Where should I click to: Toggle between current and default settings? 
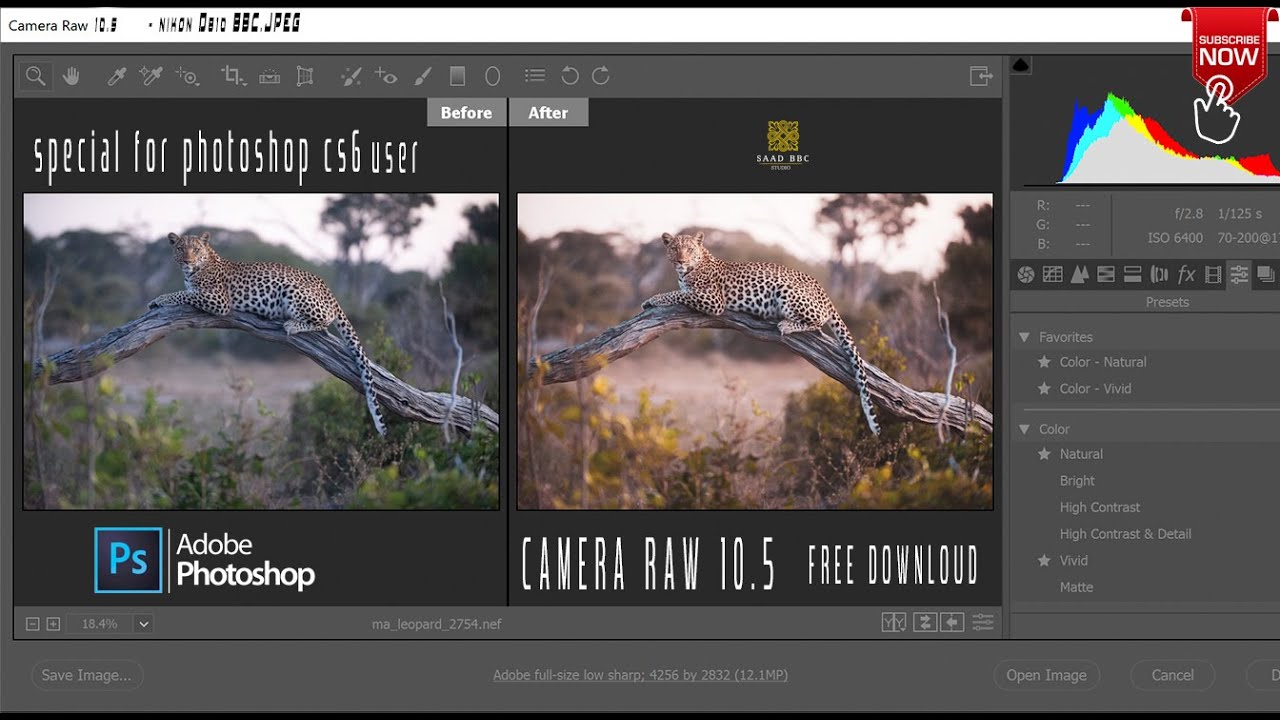point(983,622)
